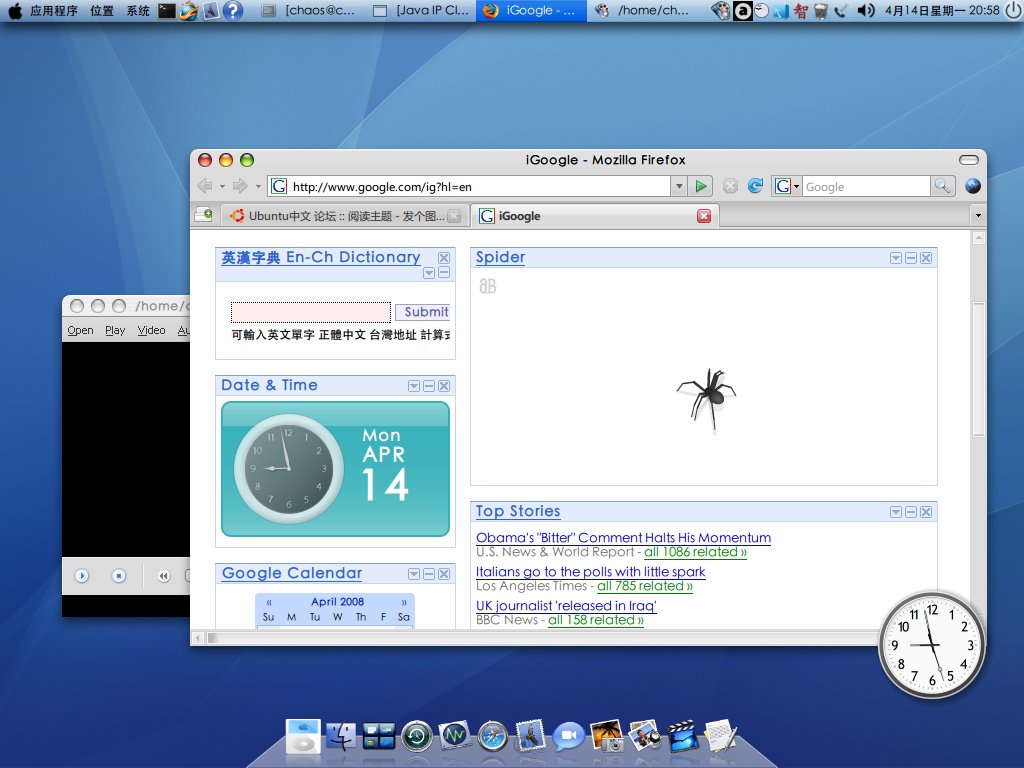
Task: Open the Obama's "Bitter" Comment headline
Action: pos(623,537)
